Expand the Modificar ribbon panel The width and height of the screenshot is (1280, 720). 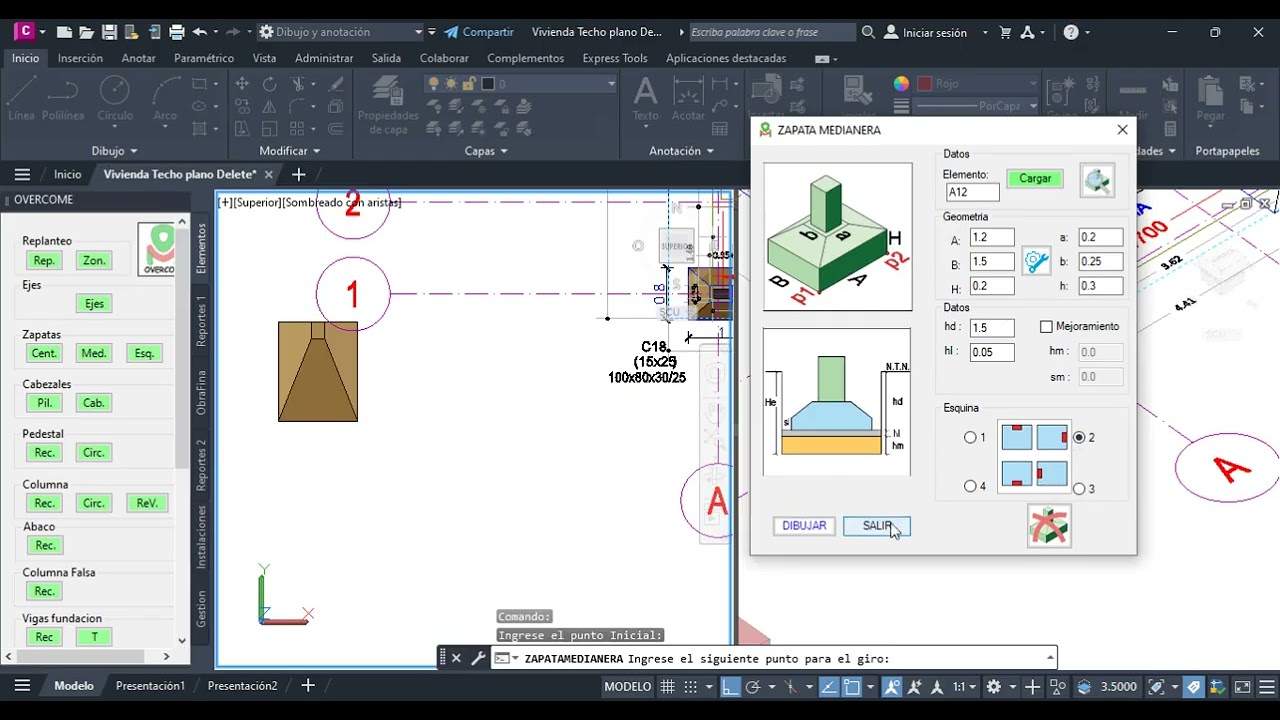pos(289,151)
